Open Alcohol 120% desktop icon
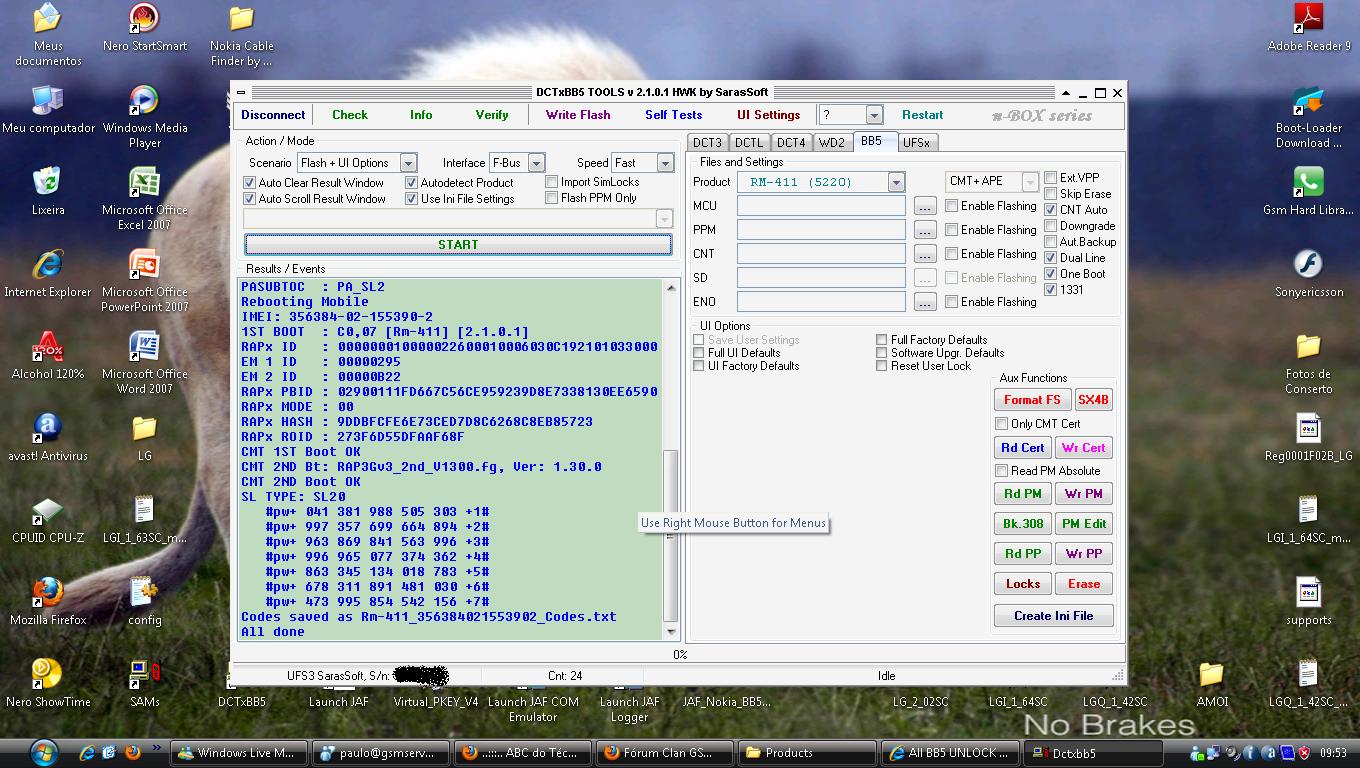The height and width of the screenshot is (768, 1360). click(x=48, y=355)
